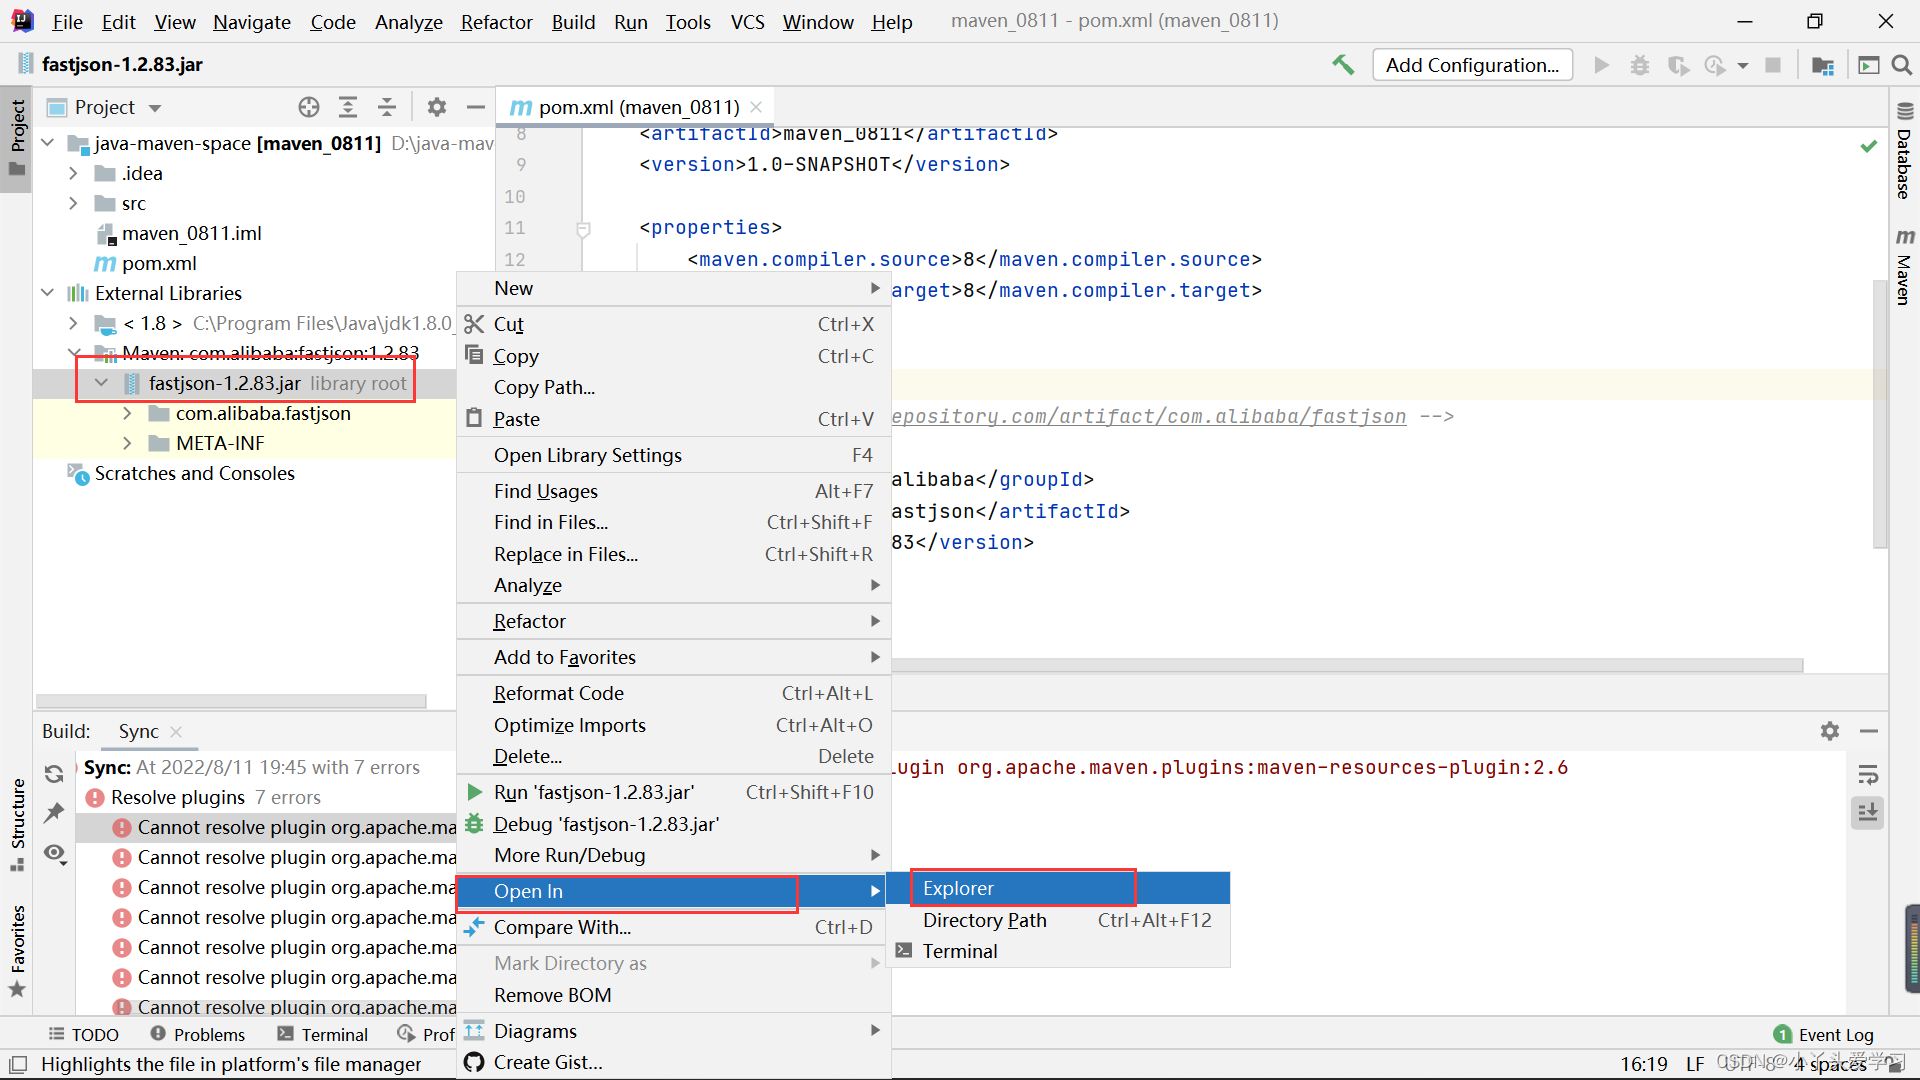Click Collapse All icon in Project panel
1920x1080 pixels.
(x=387, y=107)
